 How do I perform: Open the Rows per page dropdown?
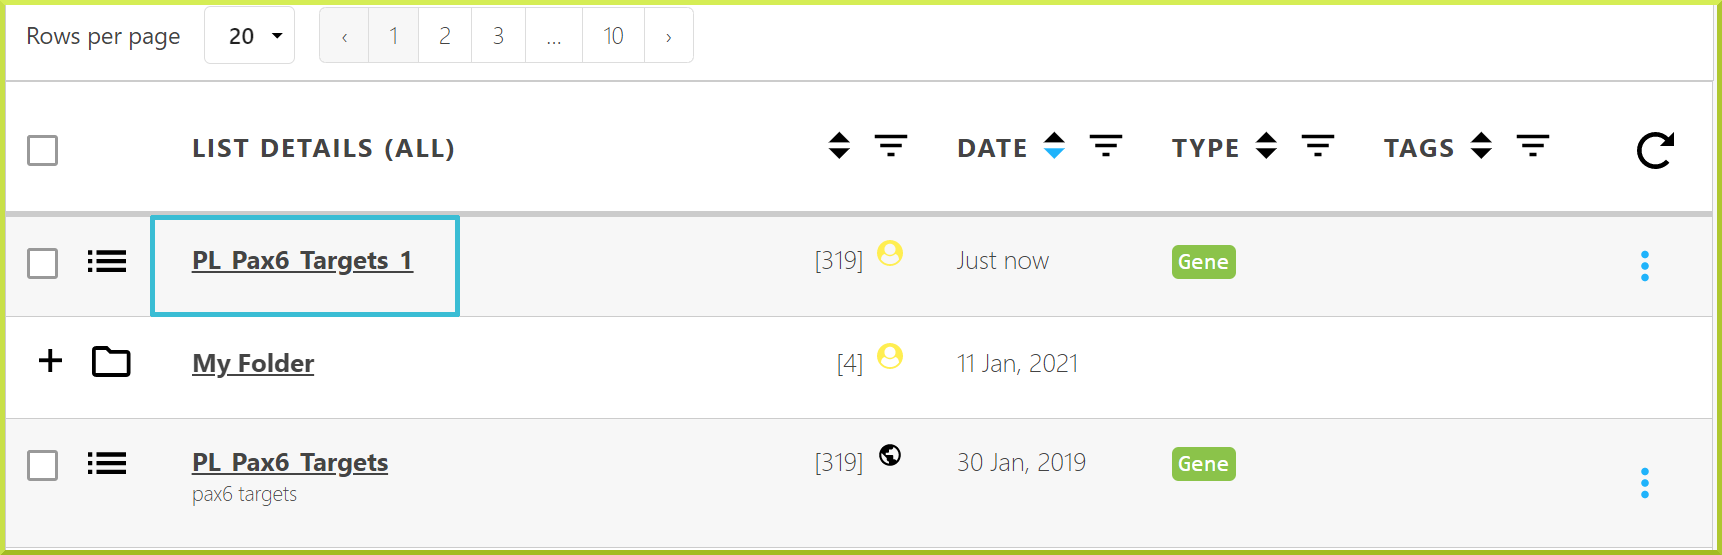pyautogui.click(x=250, y=36)
